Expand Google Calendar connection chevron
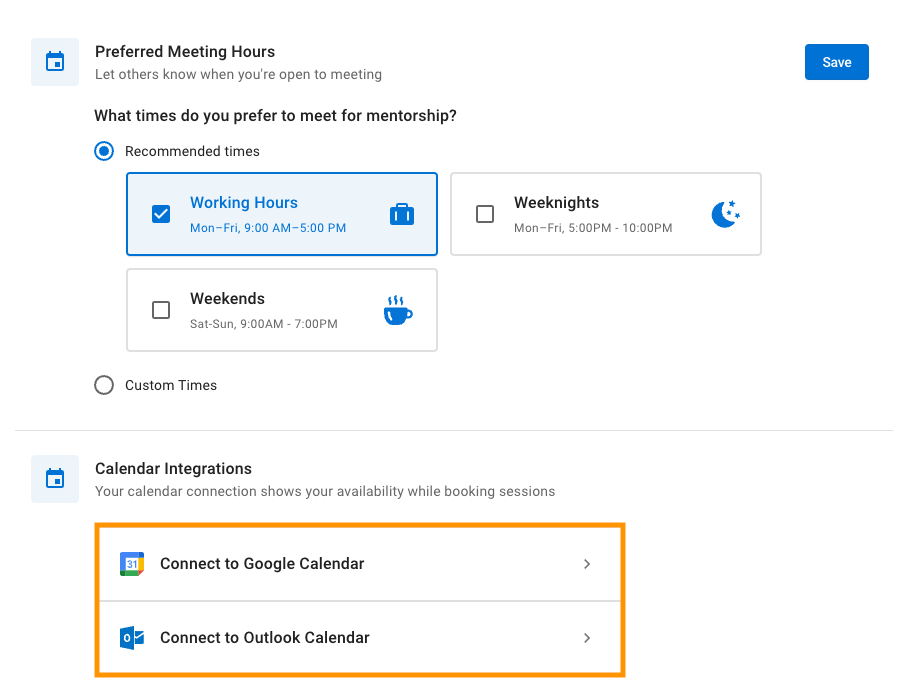 [x=587, y=564]
